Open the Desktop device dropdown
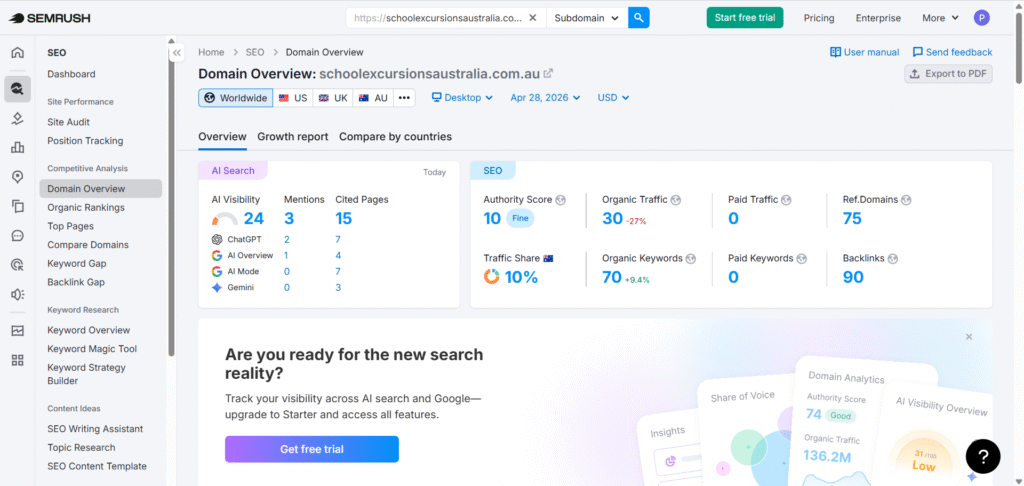The image size is (1024, 486). [462, 98]
